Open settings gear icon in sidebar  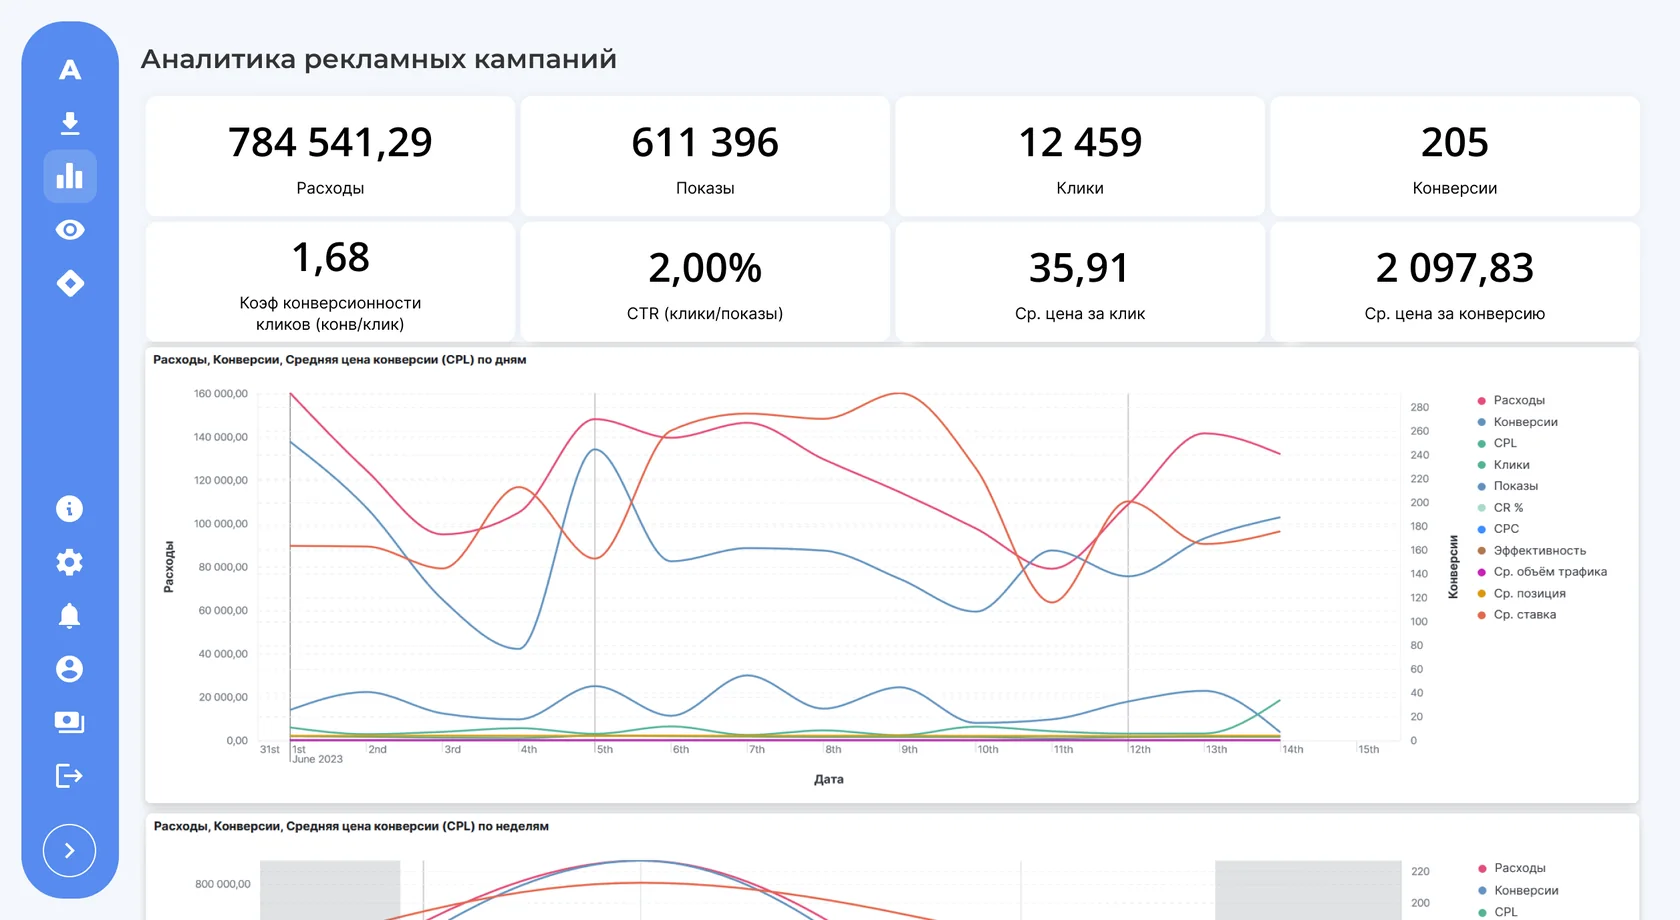[x=69, y=562]
